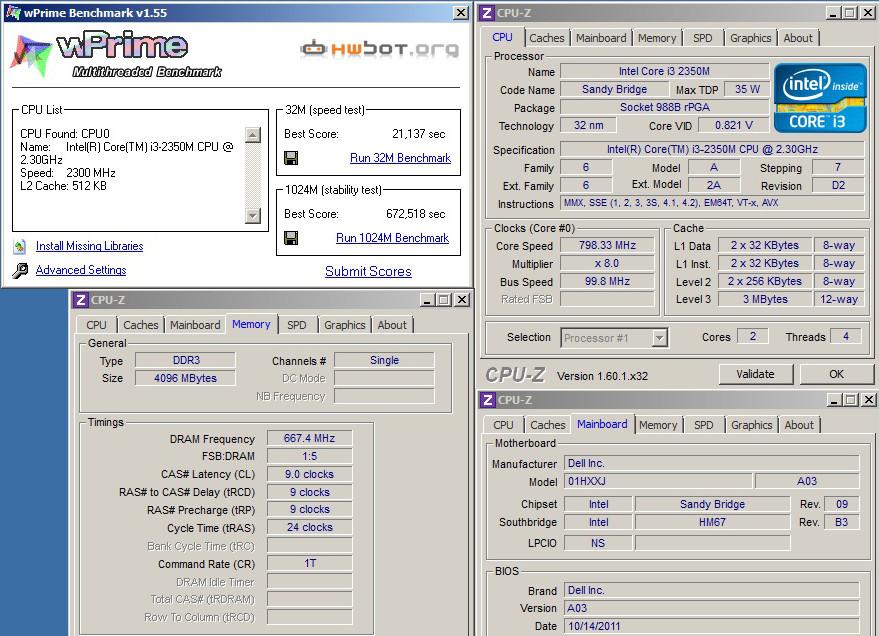Click the Southbridge value HM67

click(x=713, y=522)
